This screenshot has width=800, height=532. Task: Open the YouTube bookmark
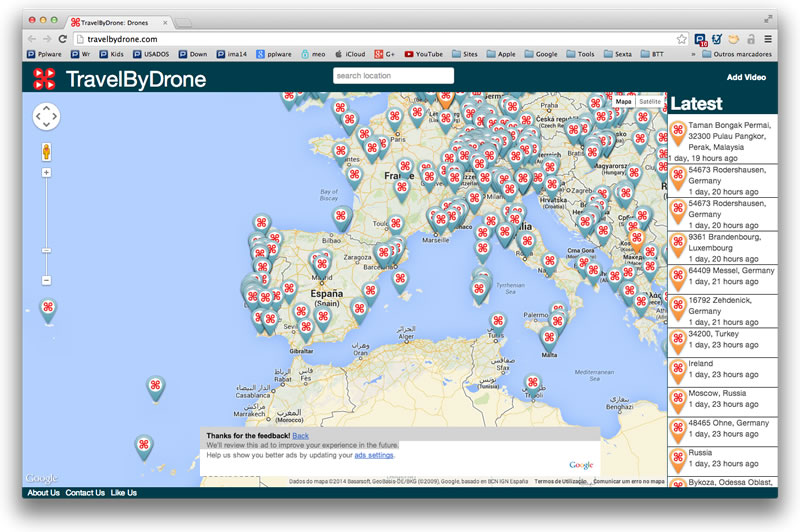pos(423,54)
